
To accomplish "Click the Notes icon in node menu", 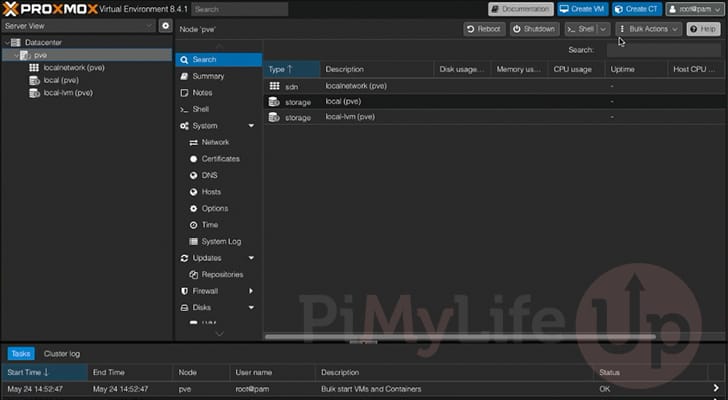I will (184, 93).
